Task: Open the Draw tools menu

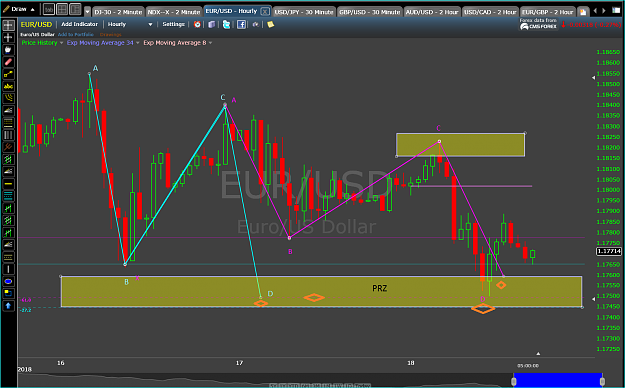Action: (20, 9)
